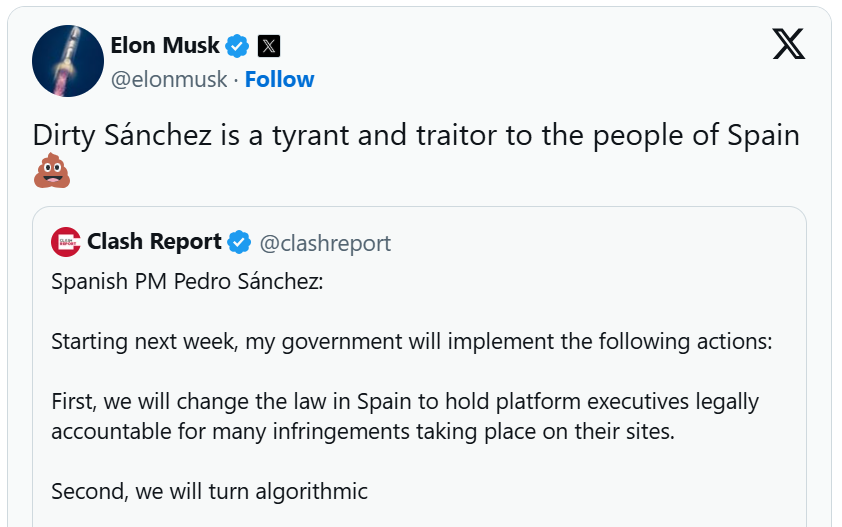Click the 'Spanish PM Pedro Sánchez:' line
Screen dimensions: 842x527
coord(188,281)
